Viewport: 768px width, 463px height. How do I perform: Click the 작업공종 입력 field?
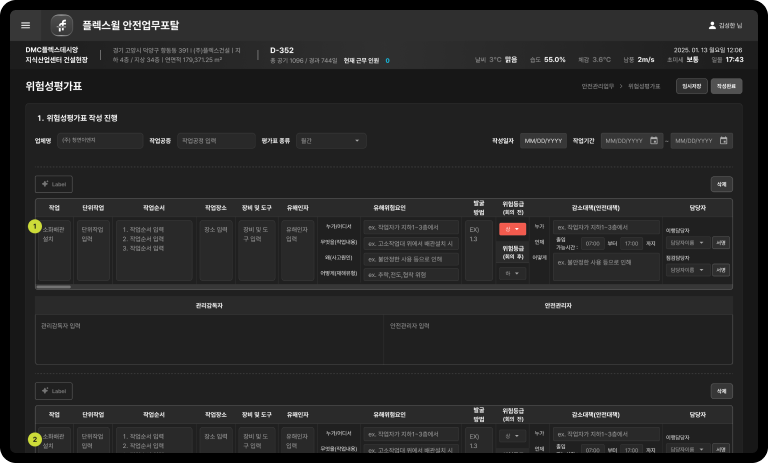coord(216,141)
